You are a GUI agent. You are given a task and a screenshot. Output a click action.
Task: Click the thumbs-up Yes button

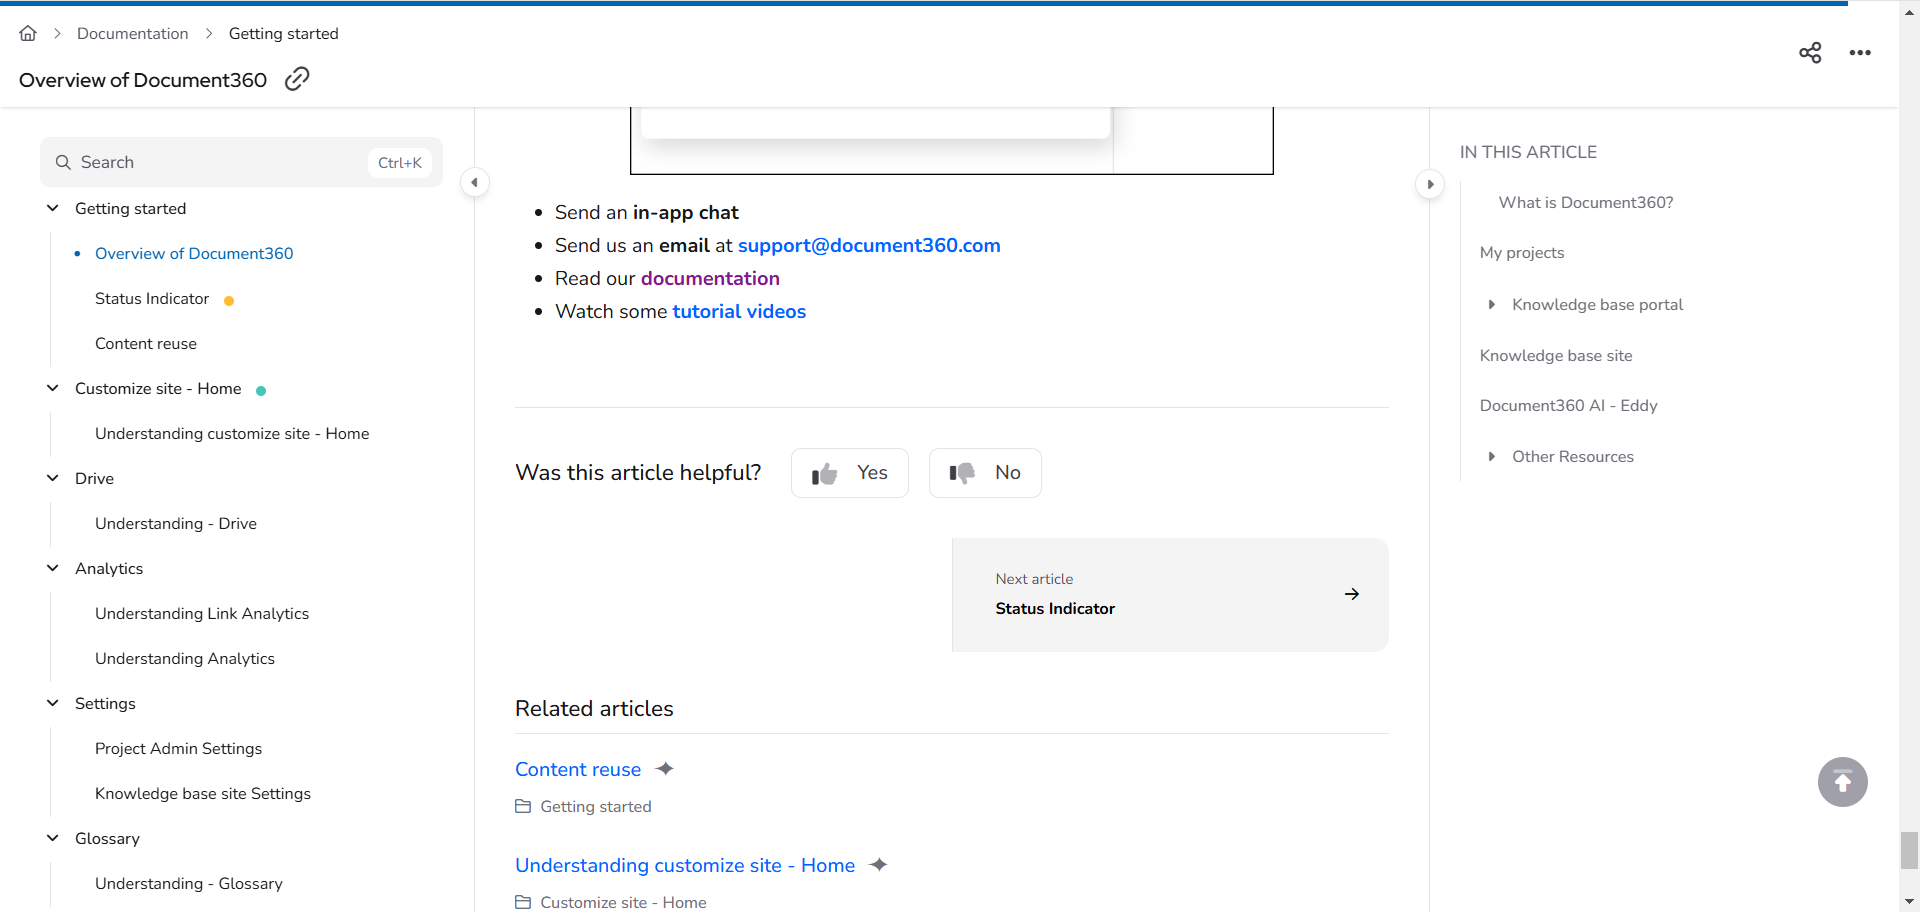click(x=850, y=473)
